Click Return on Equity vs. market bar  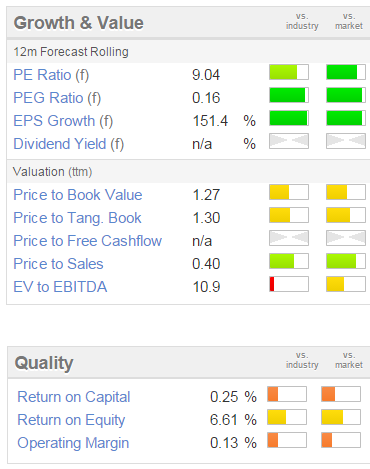[341, 417]
